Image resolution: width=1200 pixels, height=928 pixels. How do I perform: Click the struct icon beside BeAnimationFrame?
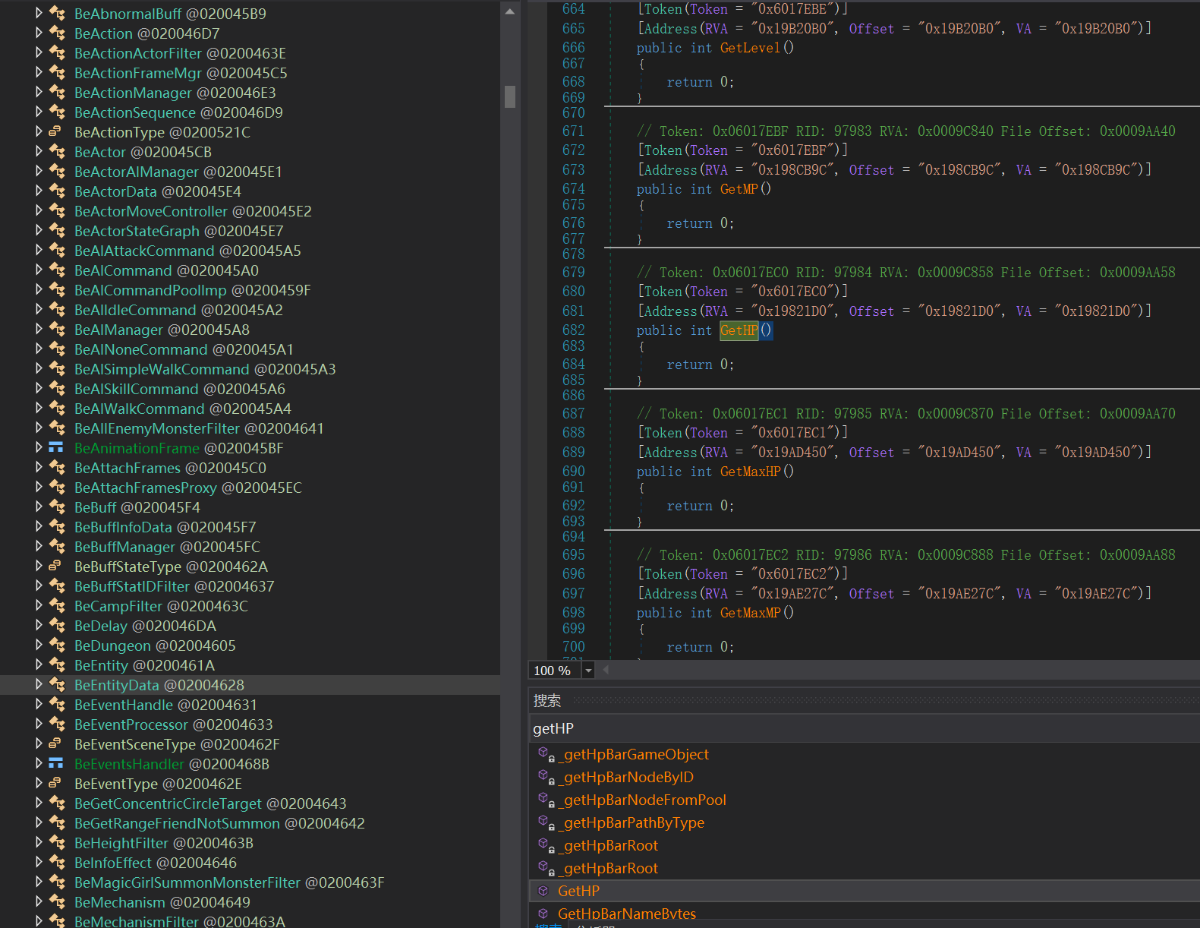56,448
